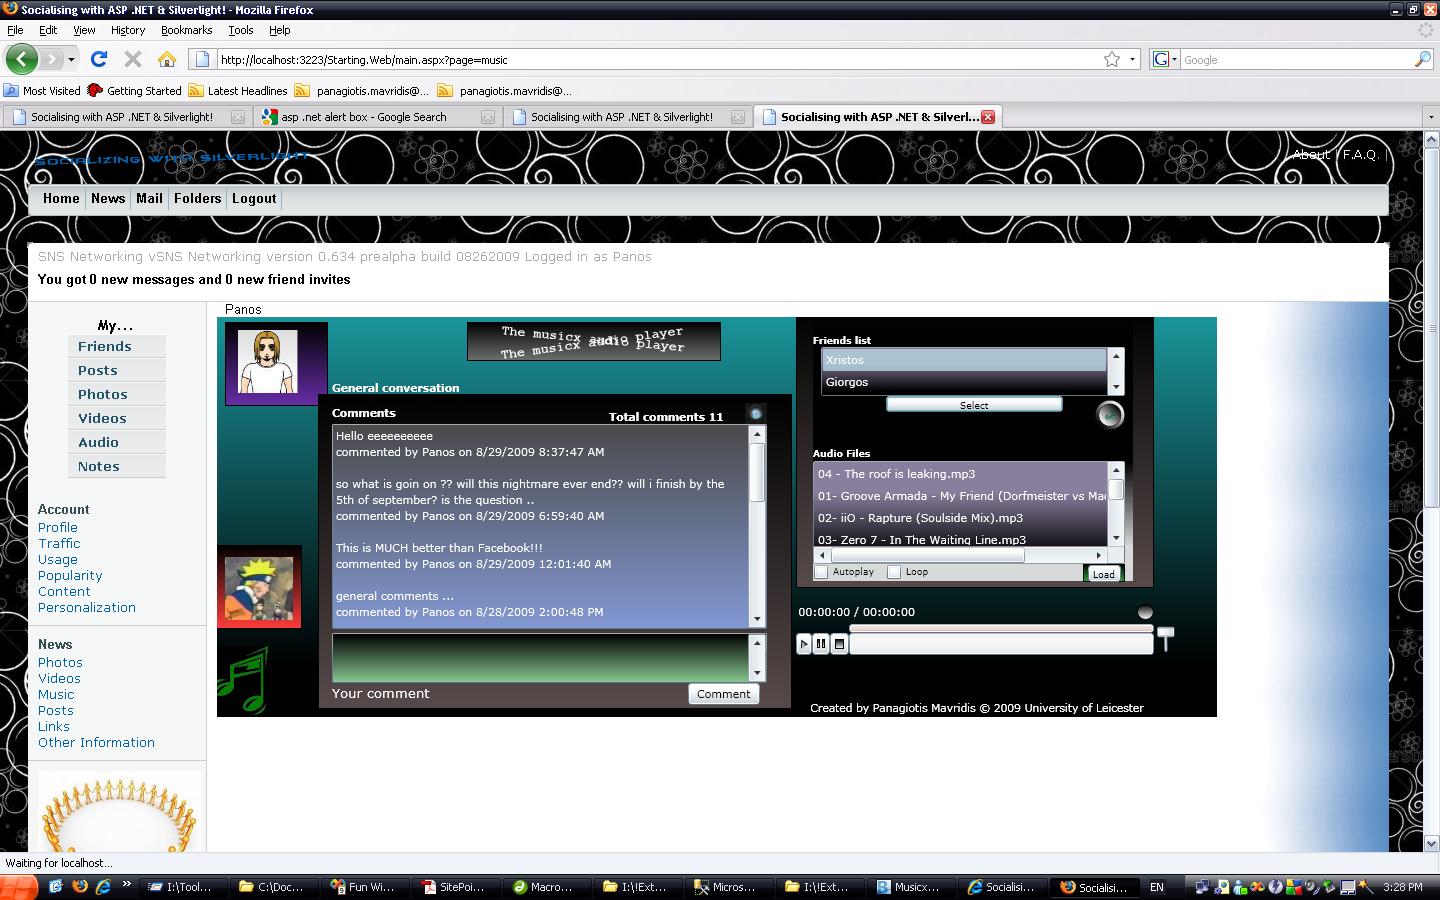The width and height of the screenshot is (1440, 900).
Task: Switch to asp .net alert box Google Search tab
Action: 376,117
